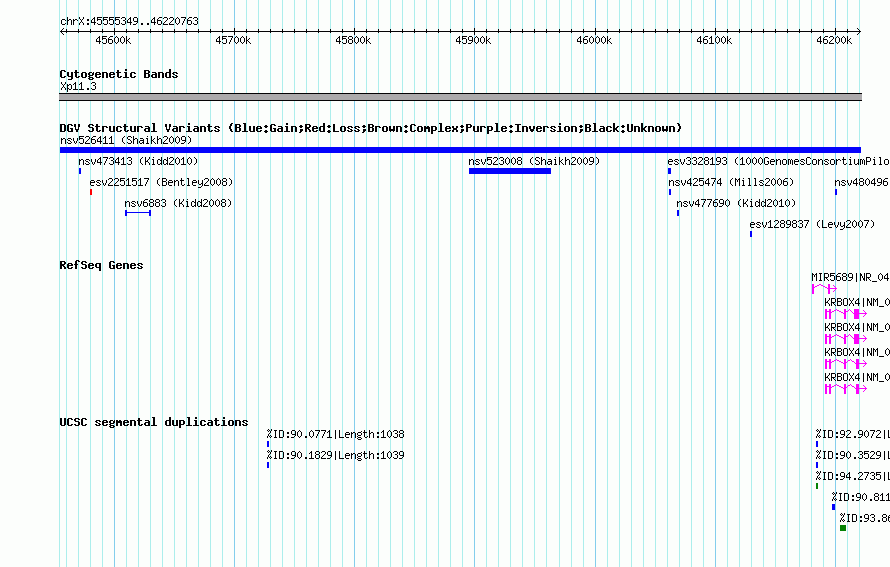Select the last KRBOX4 magenta transcript glyph
890x567 pixels.
tap(846, 389)
